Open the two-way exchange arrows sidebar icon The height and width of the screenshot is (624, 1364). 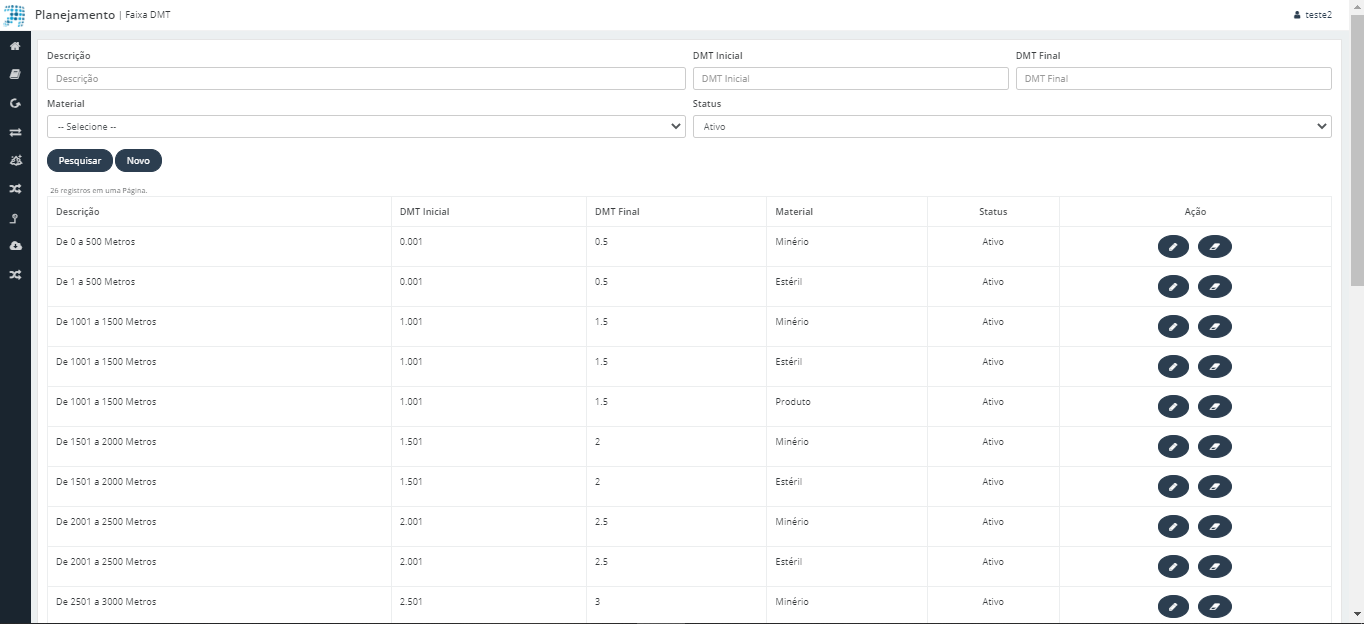pos(15,132)
